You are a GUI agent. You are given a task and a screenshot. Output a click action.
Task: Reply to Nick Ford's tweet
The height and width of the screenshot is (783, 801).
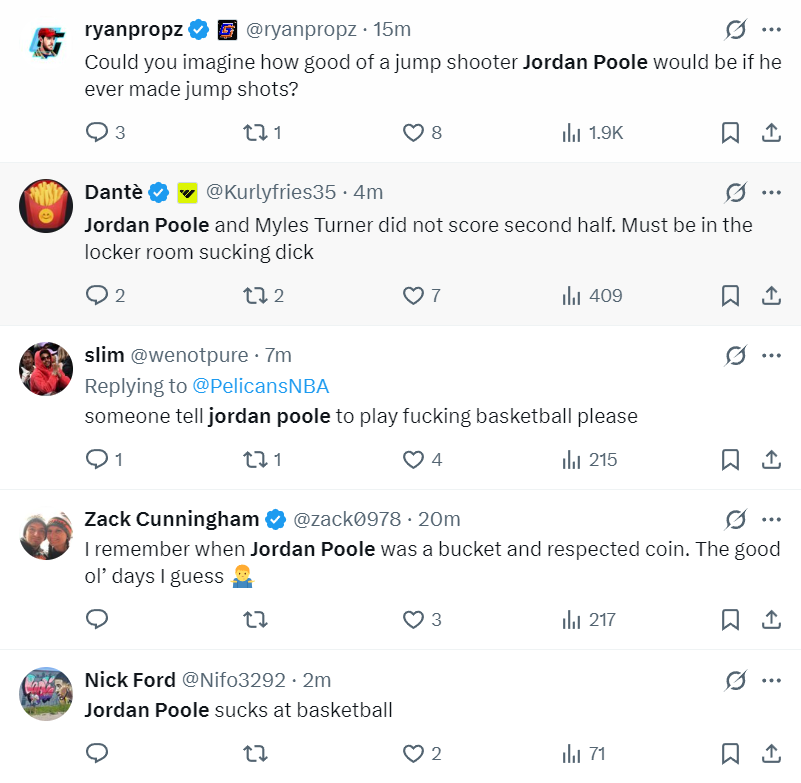click(x=97, y=753)
